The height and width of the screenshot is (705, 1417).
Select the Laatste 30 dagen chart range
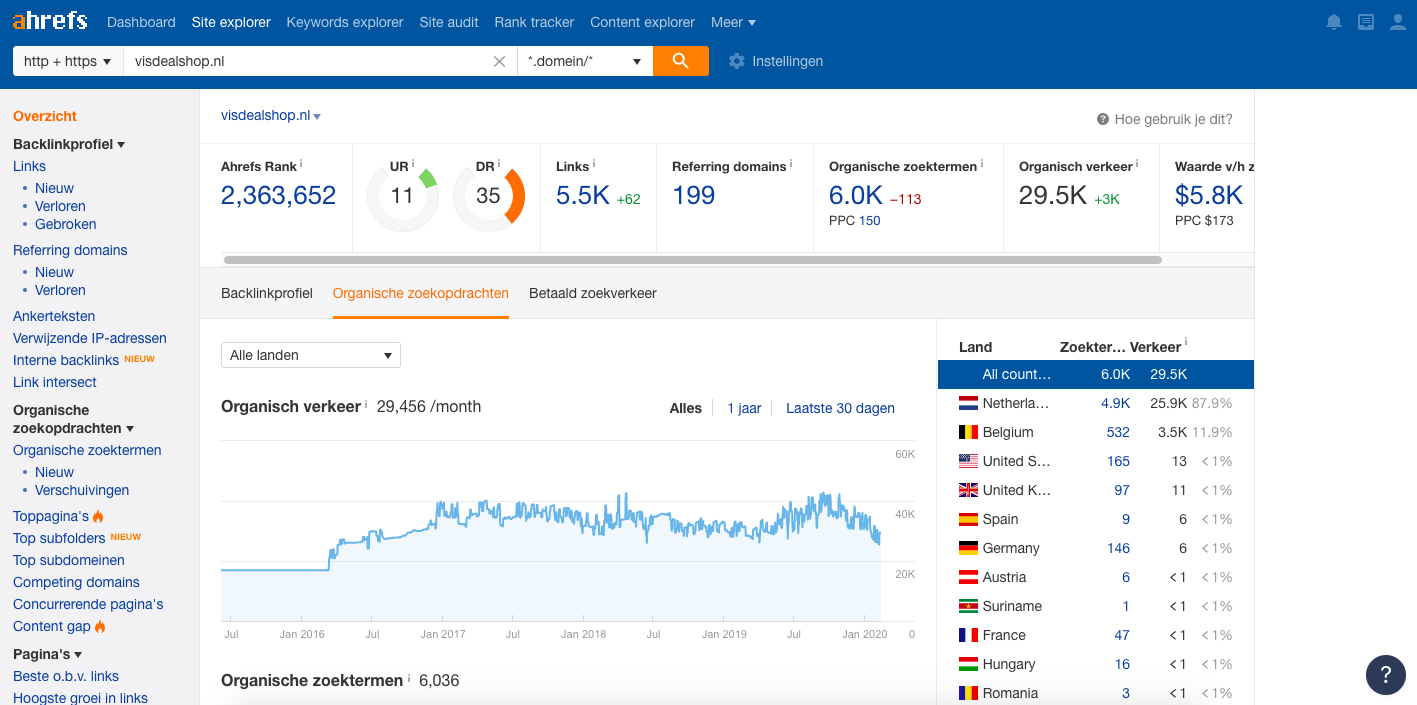coord(840,408)
